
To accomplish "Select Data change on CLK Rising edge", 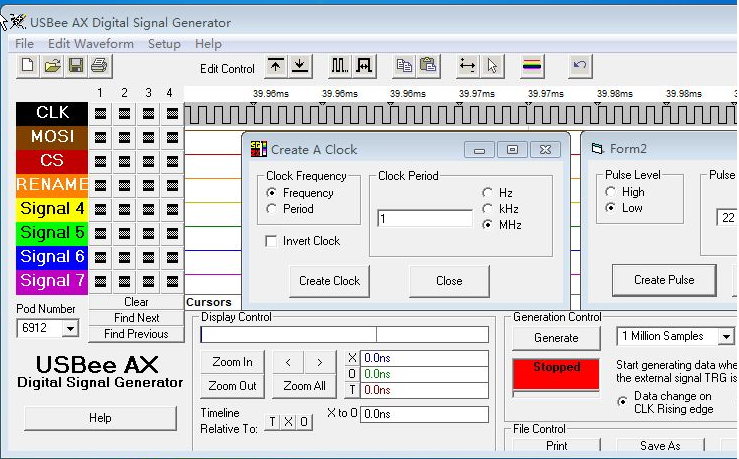I will point(623,402).
